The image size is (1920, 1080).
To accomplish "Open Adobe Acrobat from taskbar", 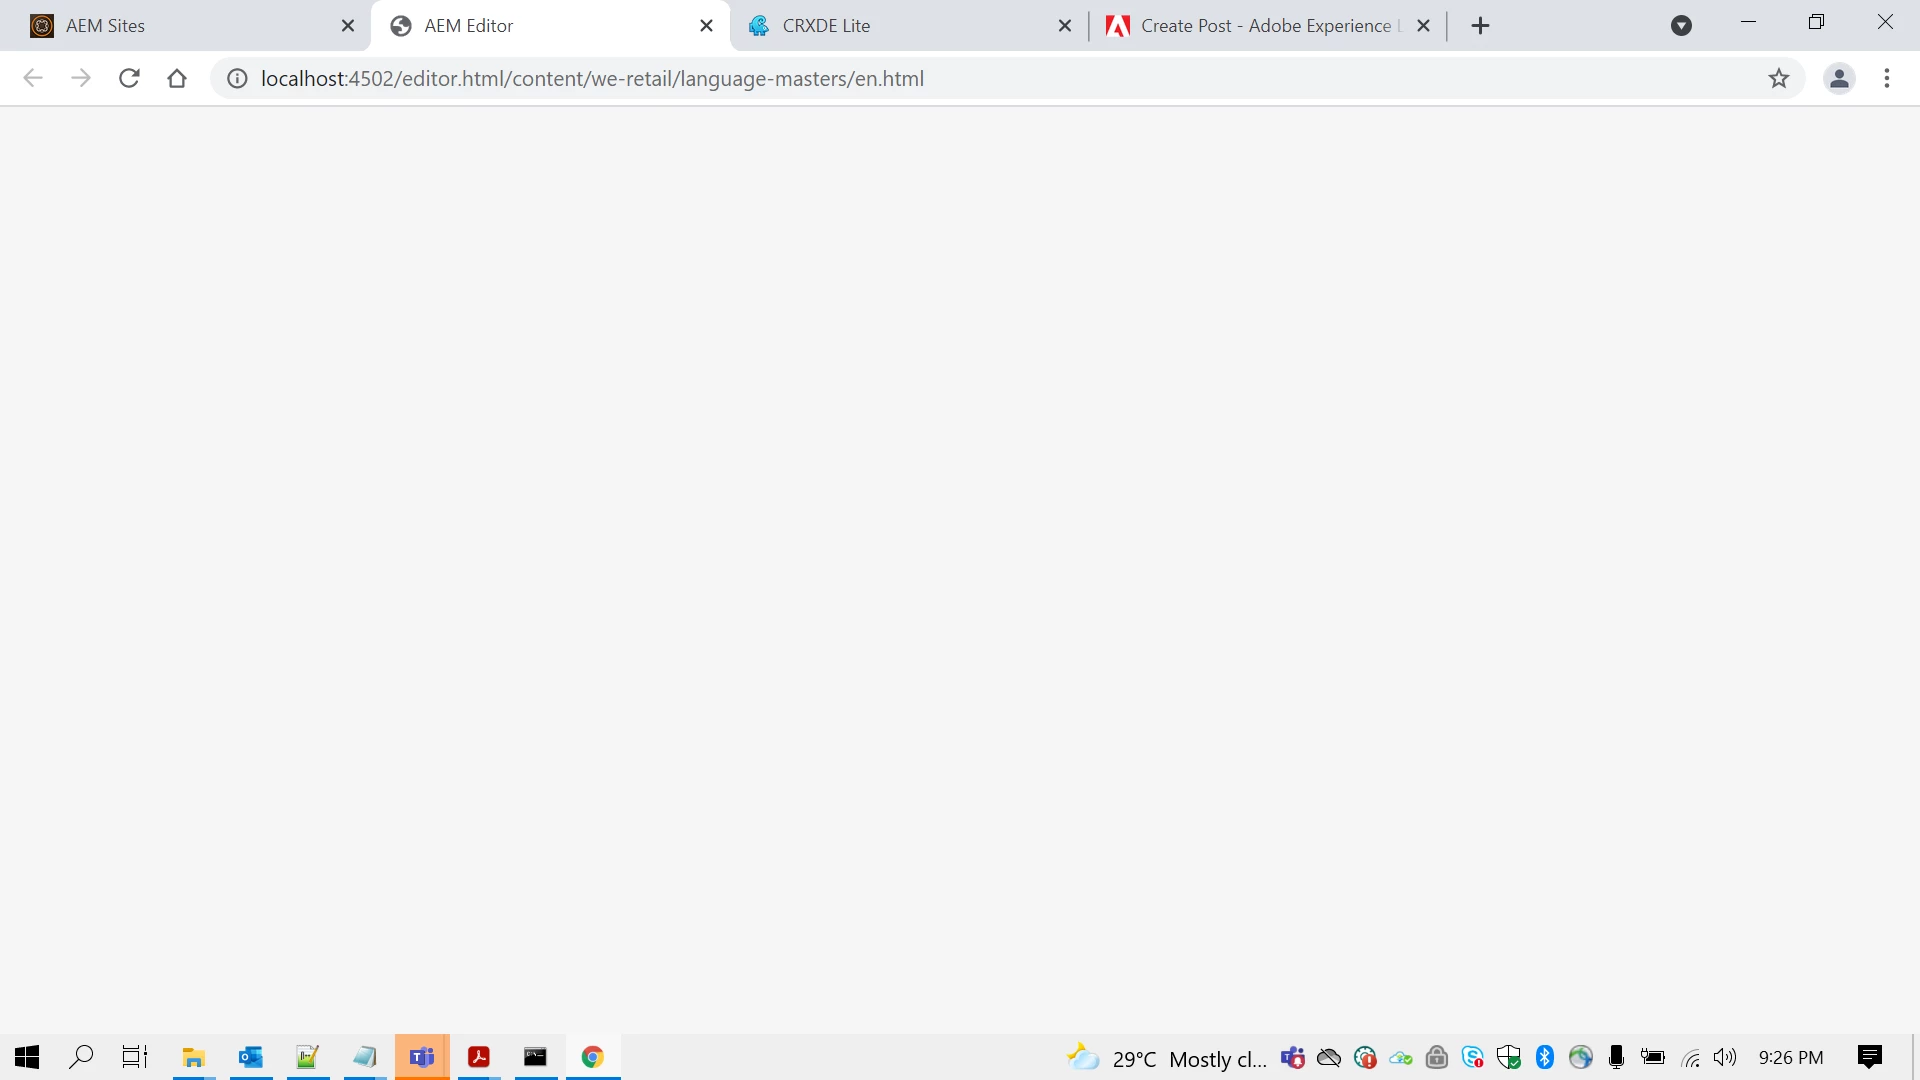I will coord(479,1057).
